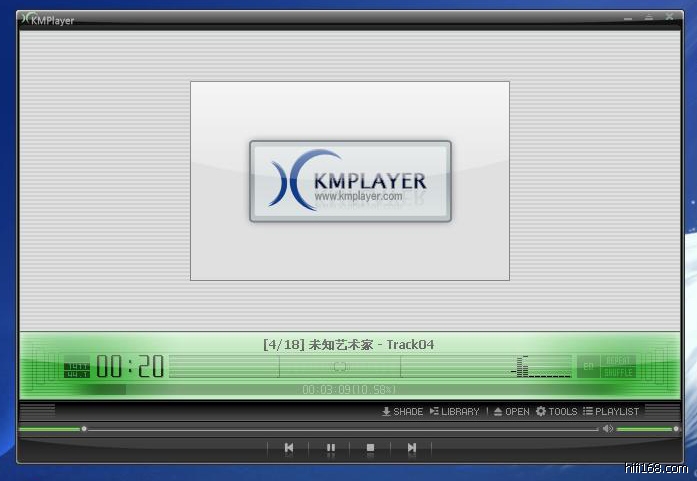This screenshot has height=481, width=697.
Task: Toggle the REPEAT mode
Action: pyautogui.click(x=619, y=360)
